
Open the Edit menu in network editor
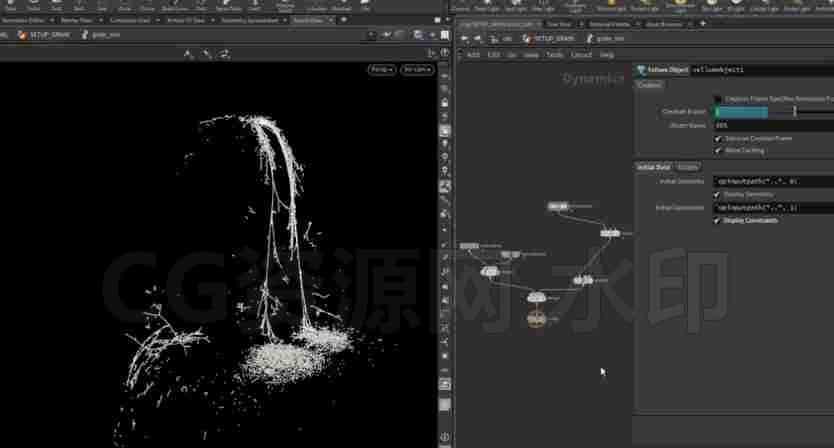point(494,55)
